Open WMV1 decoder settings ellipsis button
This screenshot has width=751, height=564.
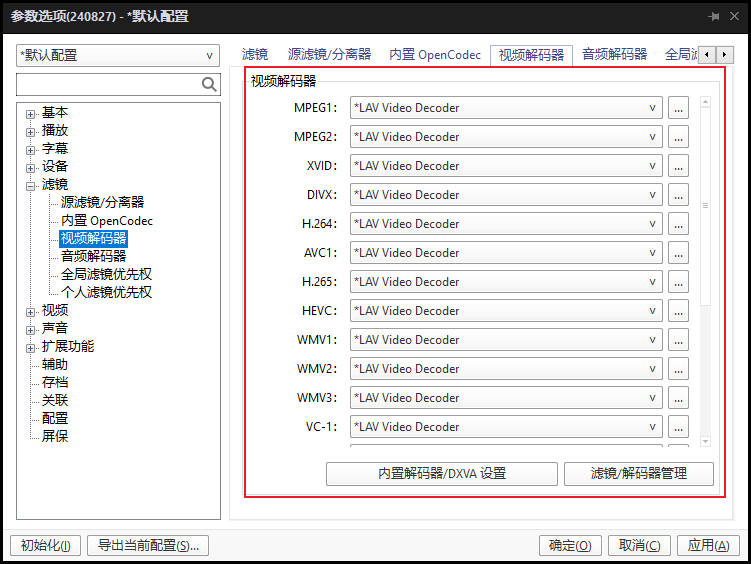coord(678,339)
